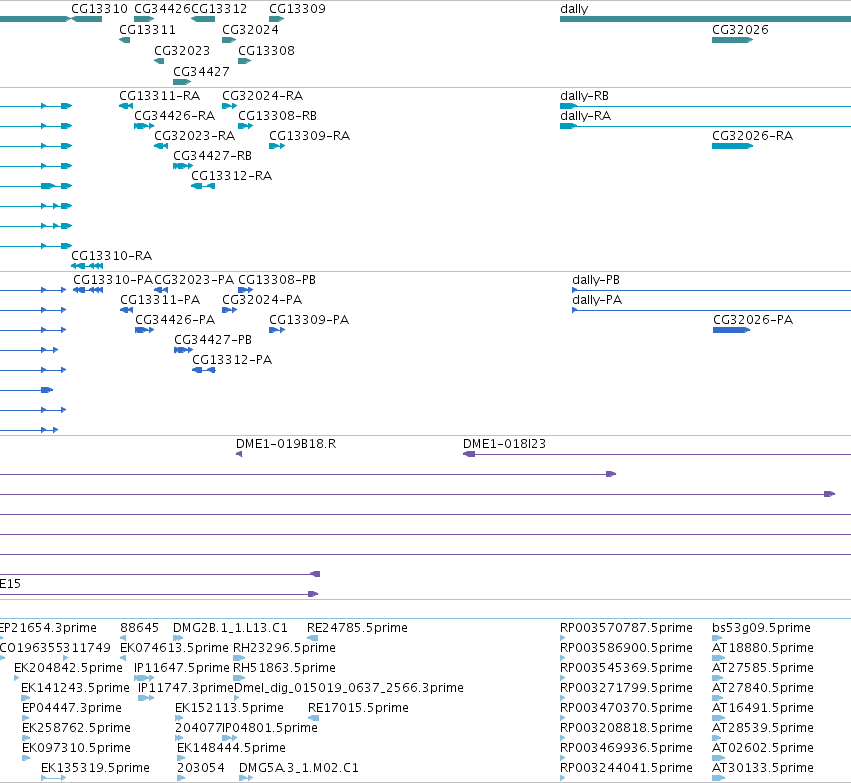This screenshot has width=851, height=783.
Task: Click EST bs53g09.5prime
Action: tap(761, 628)
